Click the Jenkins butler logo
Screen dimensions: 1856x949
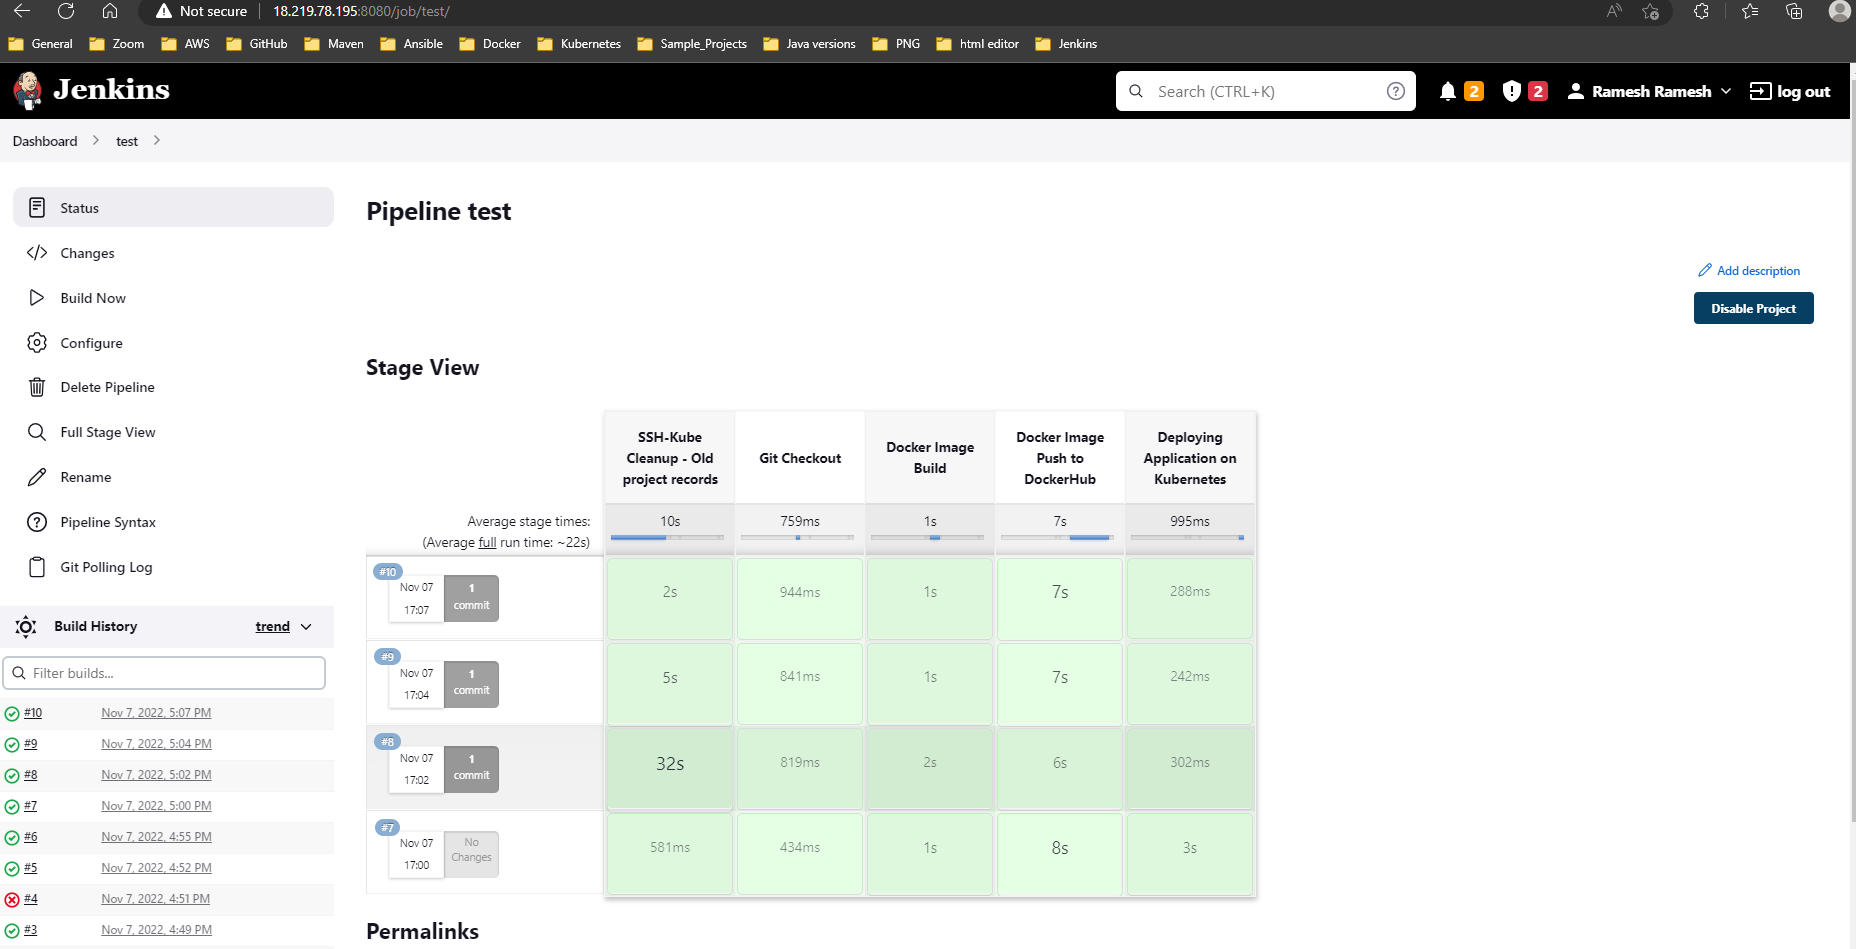coord(27,90)
